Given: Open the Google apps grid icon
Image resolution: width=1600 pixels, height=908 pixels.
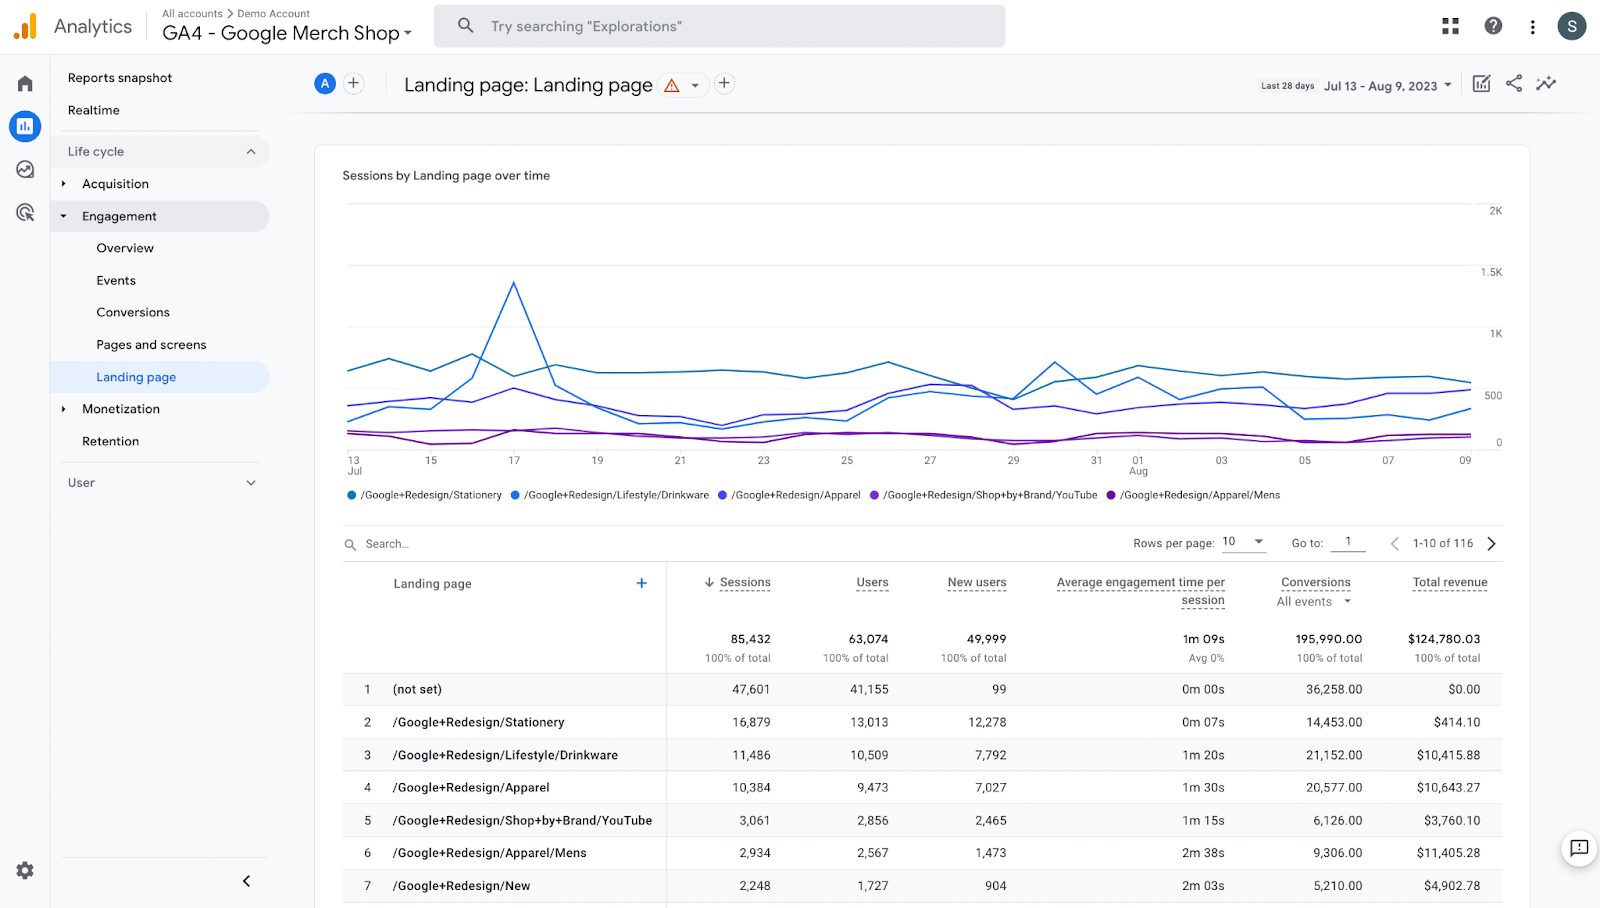Looking at the screenshot, I should 1450,26.
